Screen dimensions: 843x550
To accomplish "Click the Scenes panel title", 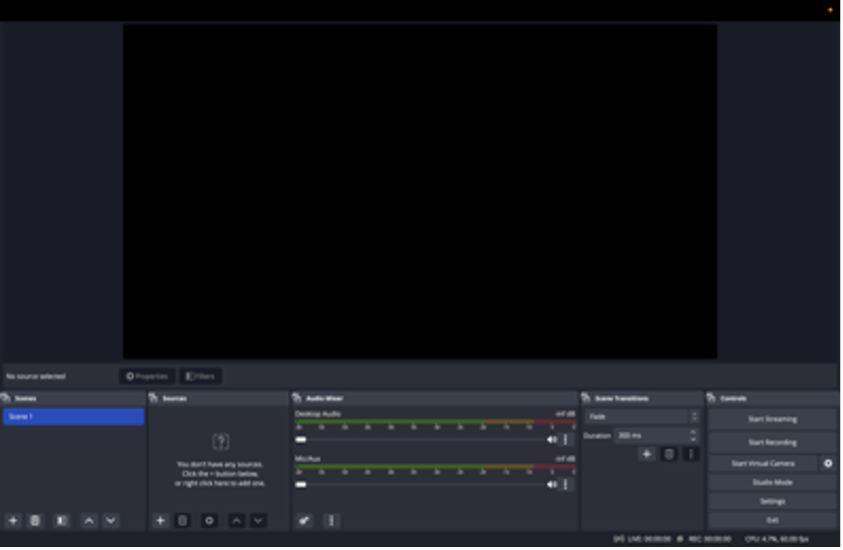I will (26, 399).
